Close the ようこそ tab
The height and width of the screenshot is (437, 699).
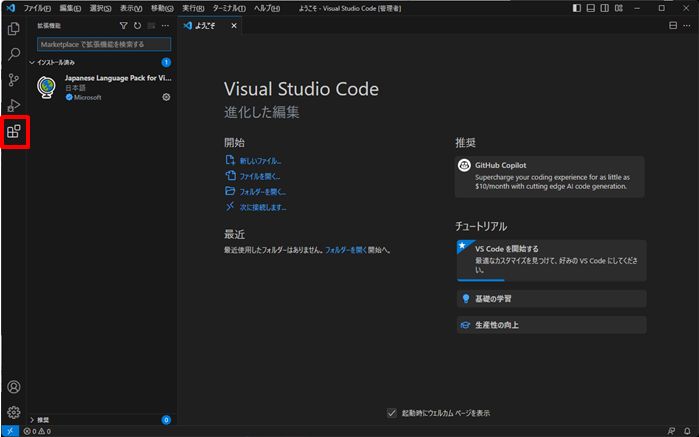pyautogui.click(x=234, y=26)
